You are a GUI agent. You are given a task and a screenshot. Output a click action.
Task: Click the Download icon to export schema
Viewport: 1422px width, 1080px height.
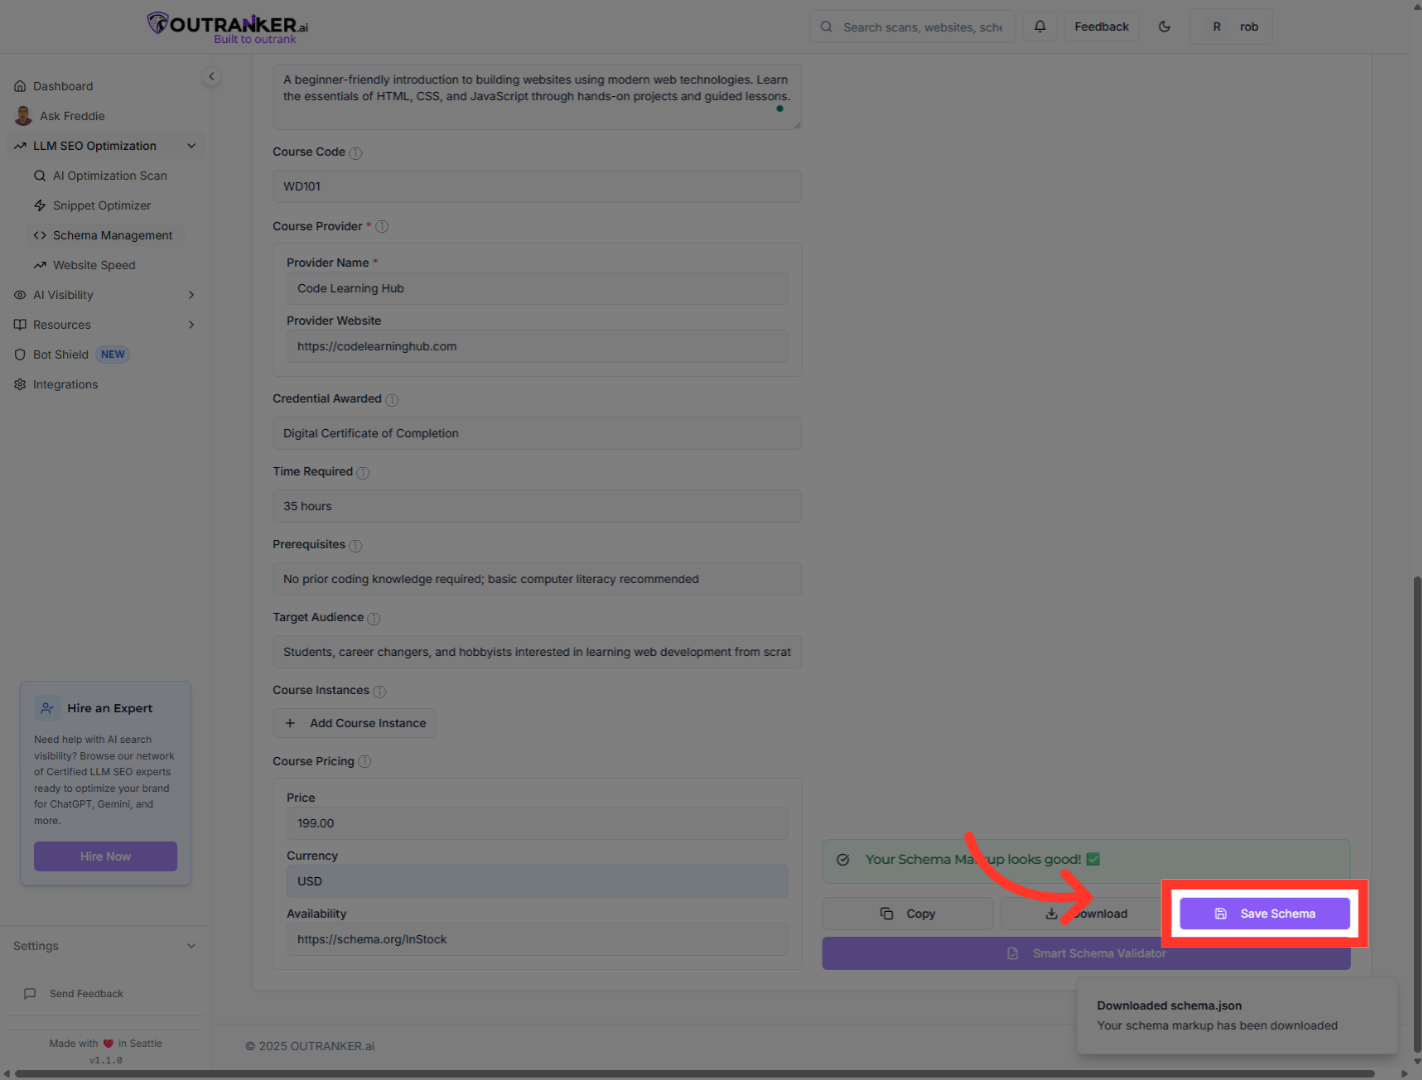[1051, 913]
